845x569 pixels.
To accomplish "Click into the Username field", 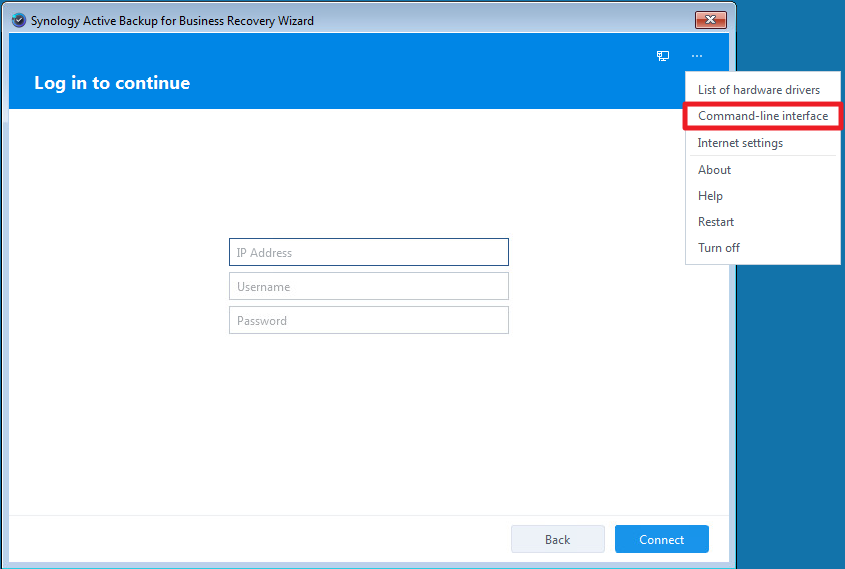I will 369,286.
